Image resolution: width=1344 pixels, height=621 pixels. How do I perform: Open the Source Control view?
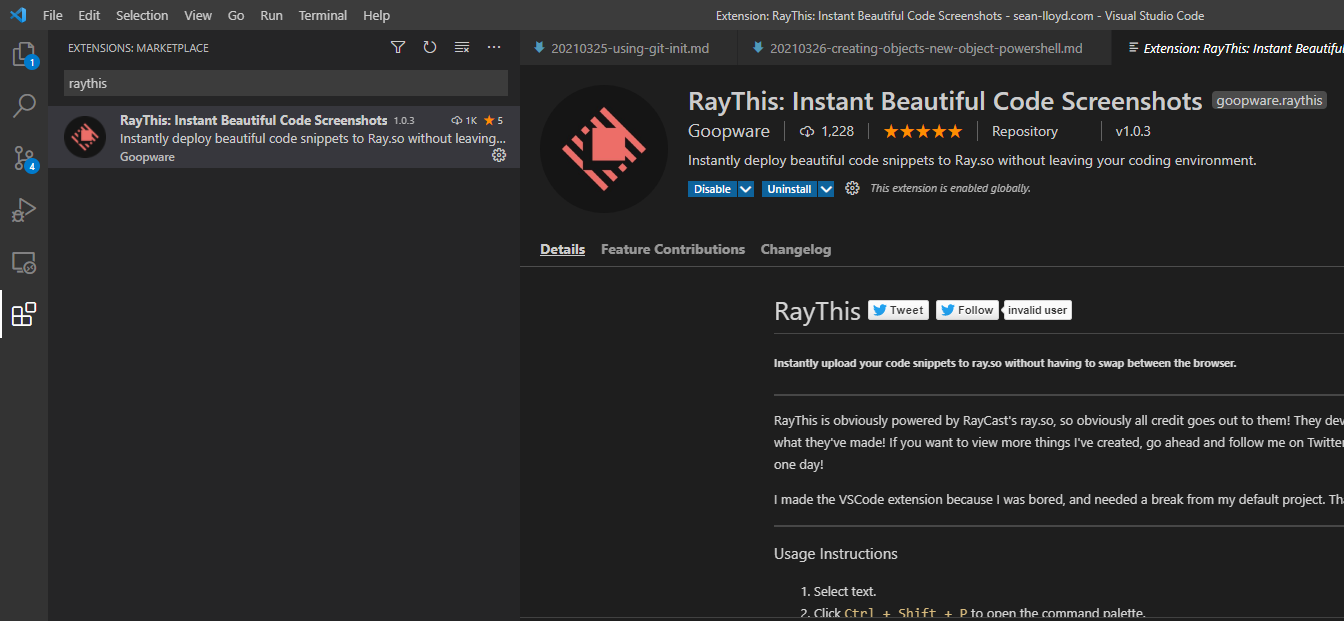24,158
